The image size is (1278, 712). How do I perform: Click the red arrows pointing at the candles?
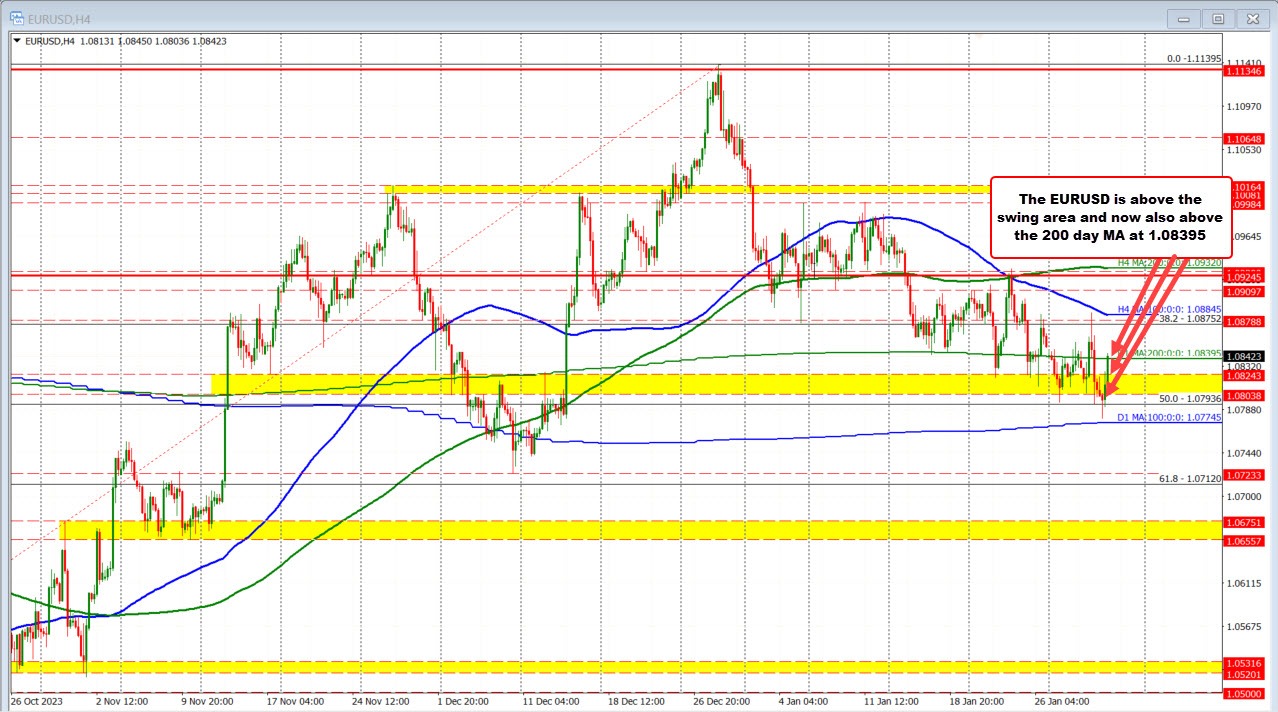(1145, 320)
